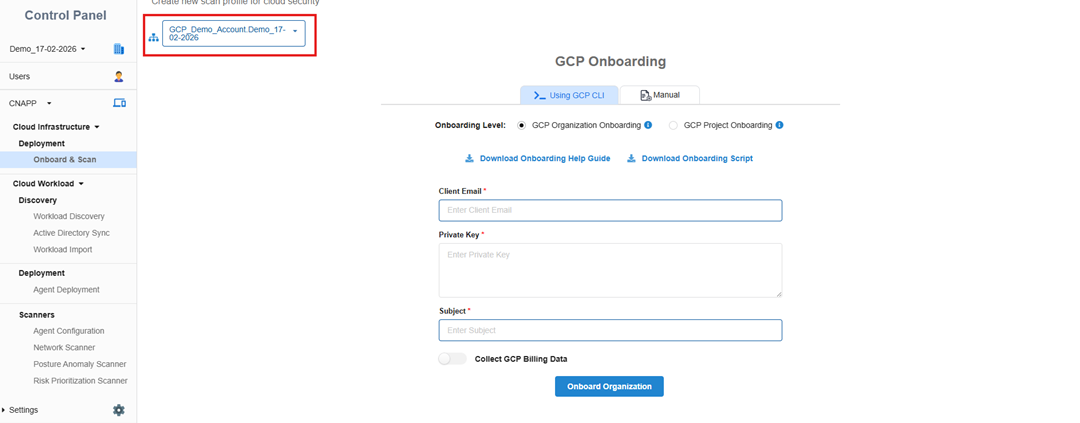Open Workload Discovery in sidebar
The height and width of the screenshot is (423, 1080).
click(x=68, y=216)
